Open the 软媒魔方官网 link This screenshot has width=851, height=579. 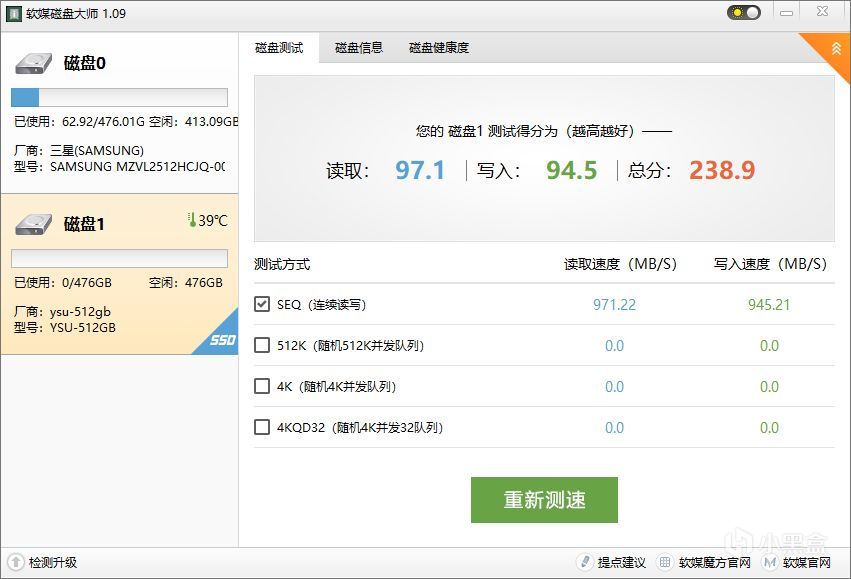(x=714, y=563)
